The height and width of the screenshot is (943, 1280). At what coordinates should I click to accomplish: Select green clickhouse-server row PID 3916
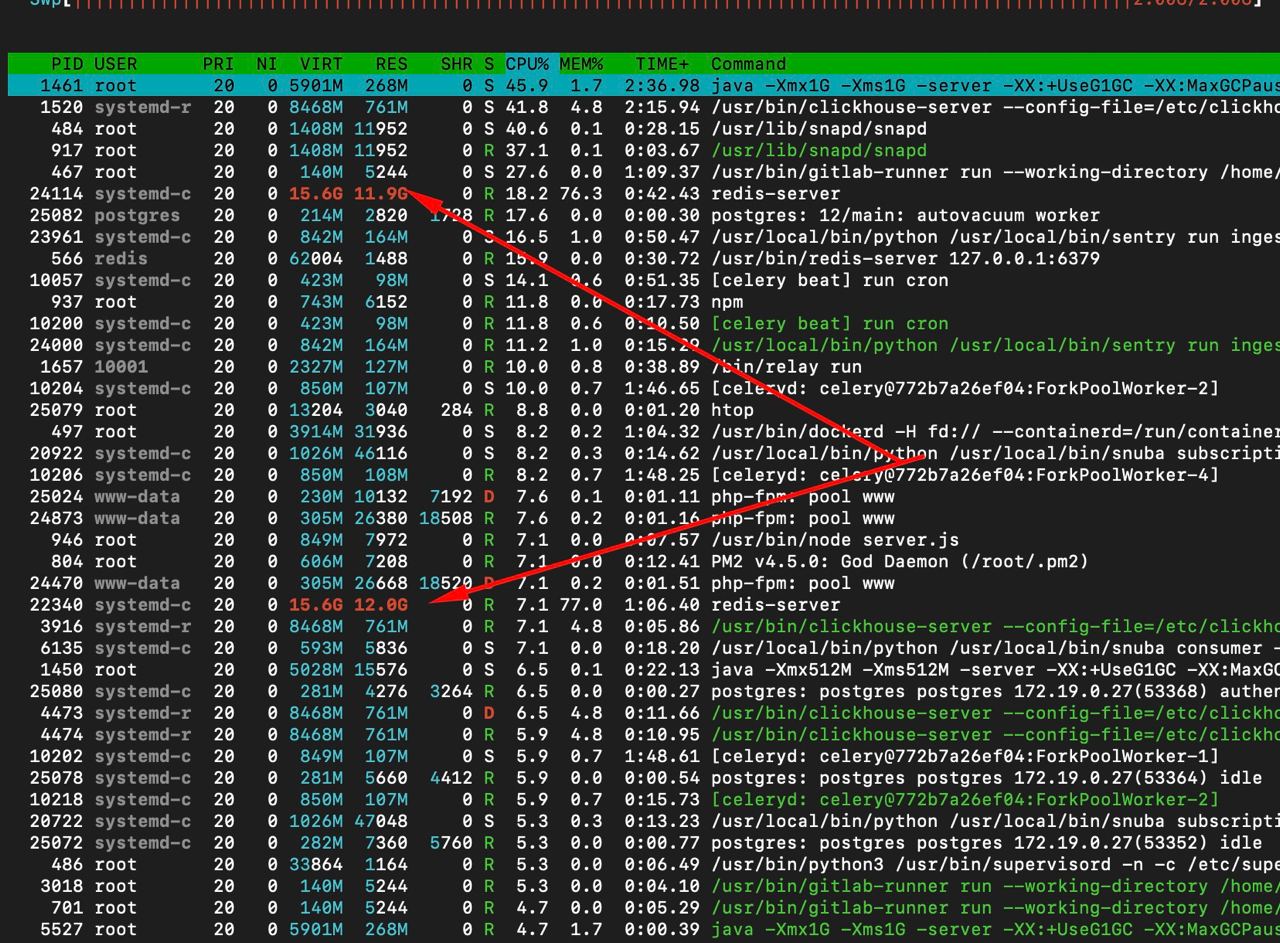click(644, 627)
